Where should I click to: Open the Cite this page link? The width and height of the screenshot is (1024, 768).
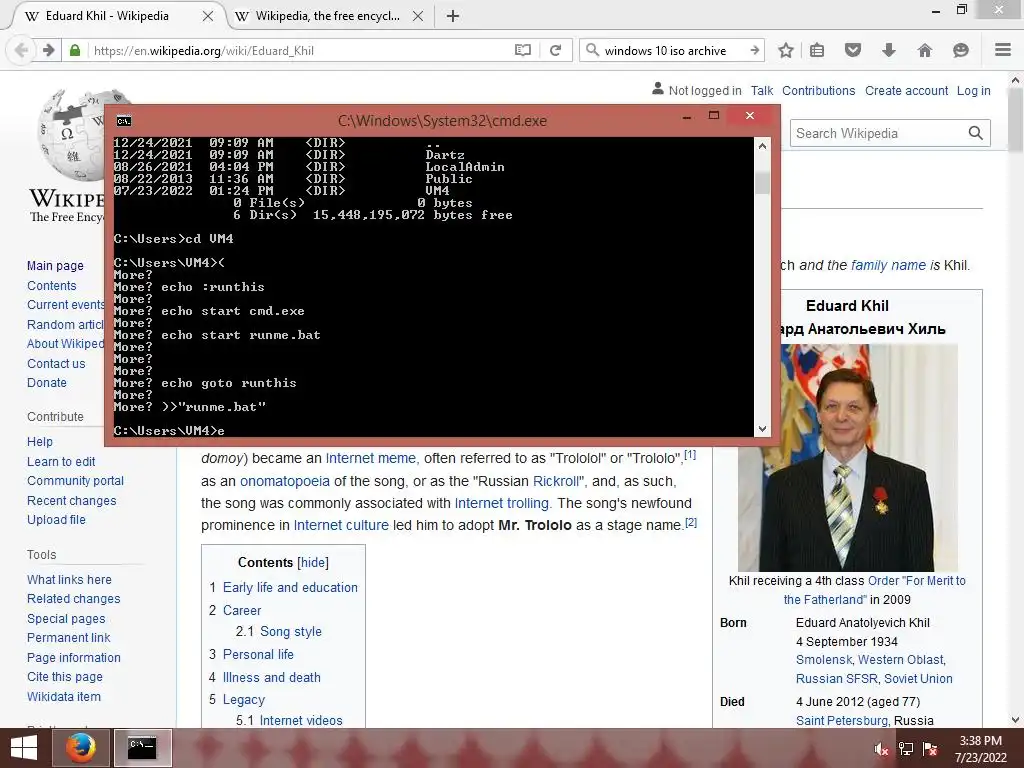coord(65,677)
